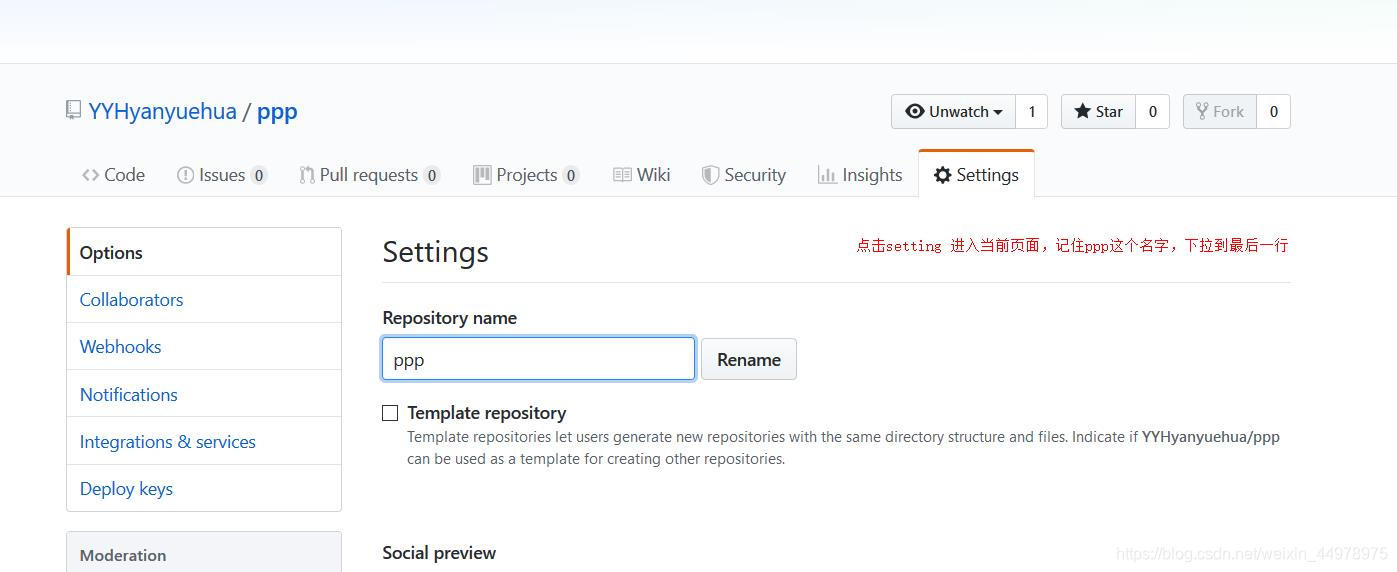The height and width of the screenshot is (572, 1397).
Task: Click the Template repository label
Action: click(x=487, y=413)
